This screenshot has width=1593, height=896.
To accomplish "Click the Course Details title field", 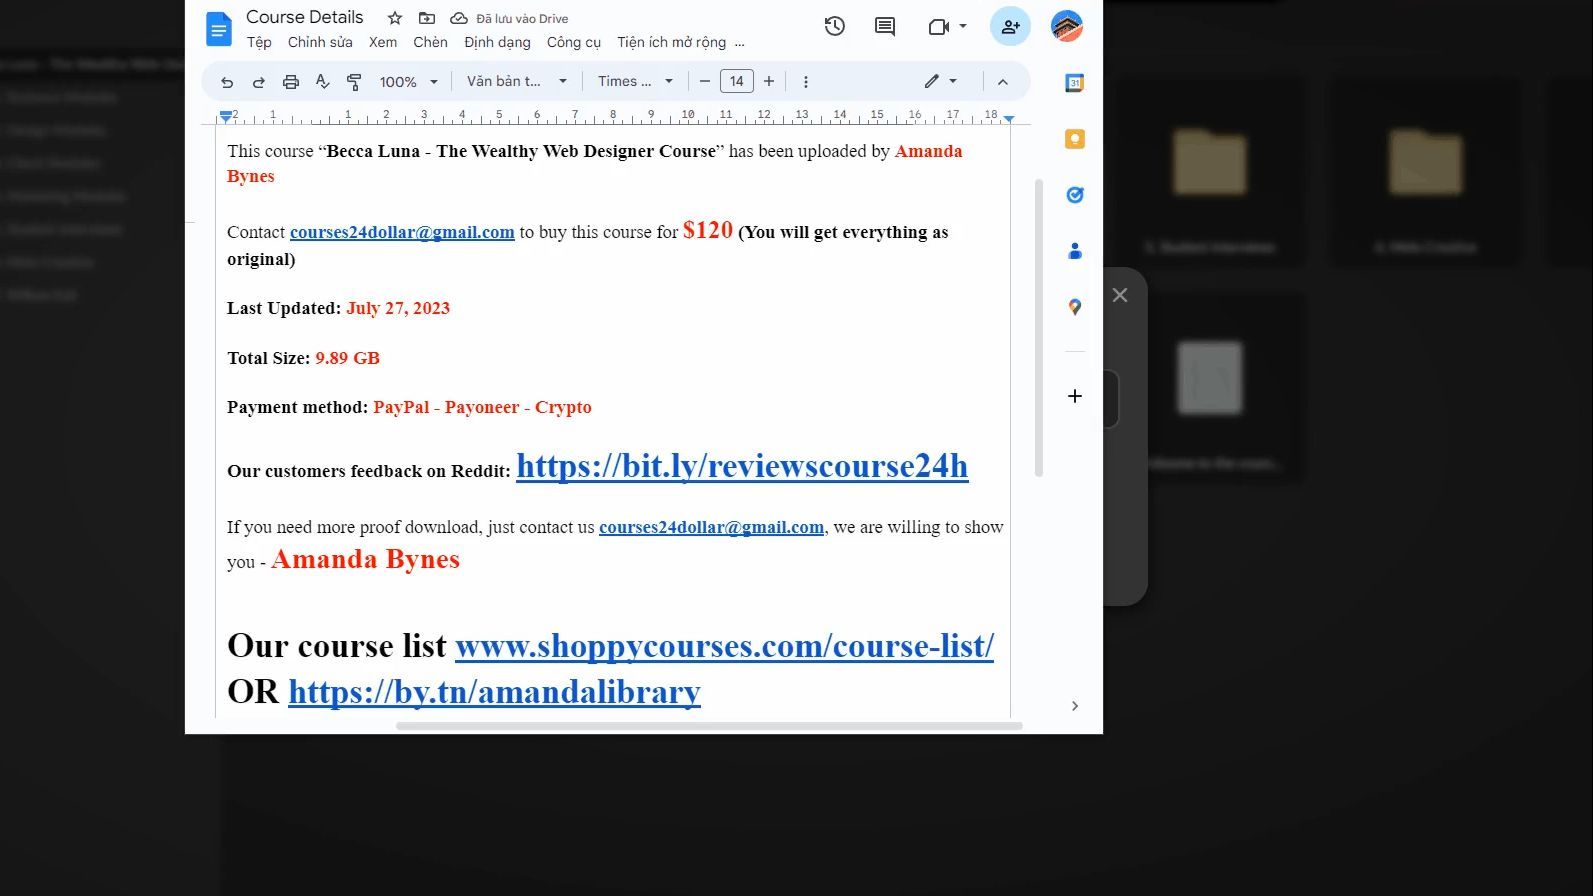I will point(305,17).
